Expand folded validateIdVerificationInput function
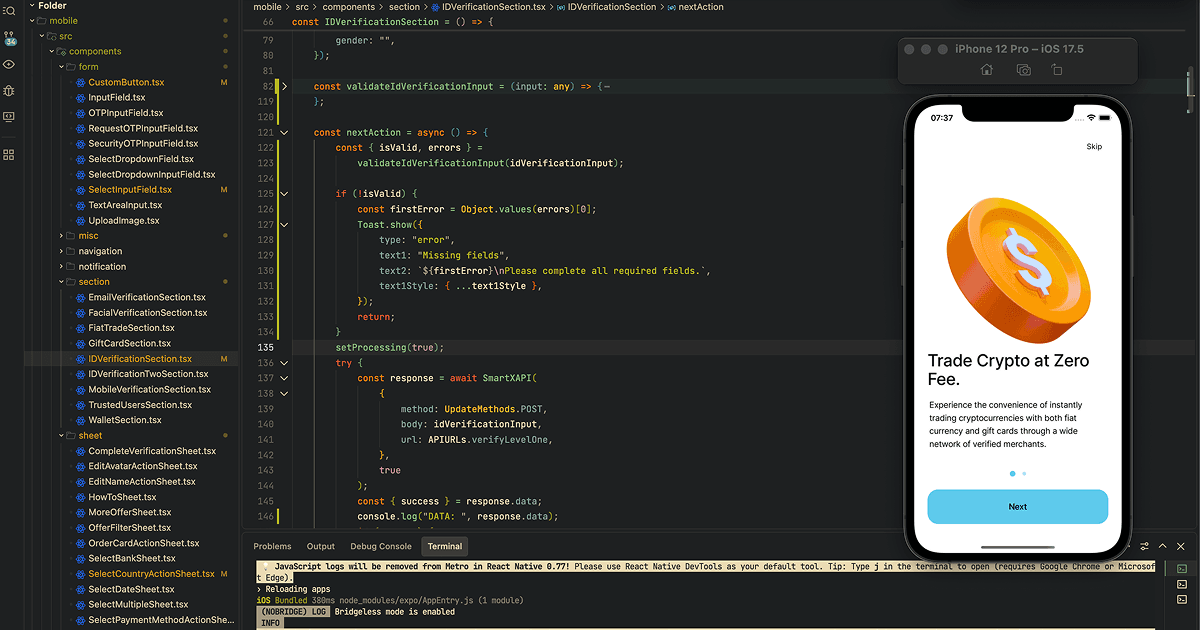 (x=284, y=87)
